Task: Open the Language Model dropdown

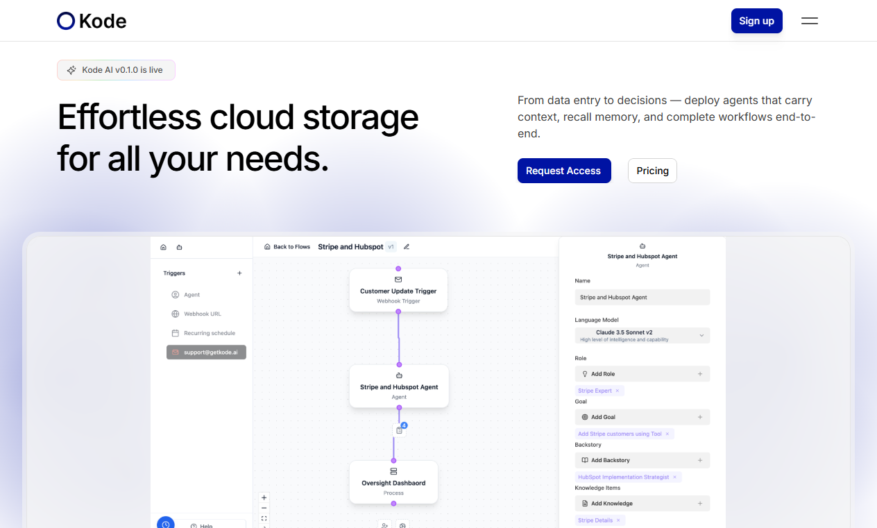Action: point(642,336)
